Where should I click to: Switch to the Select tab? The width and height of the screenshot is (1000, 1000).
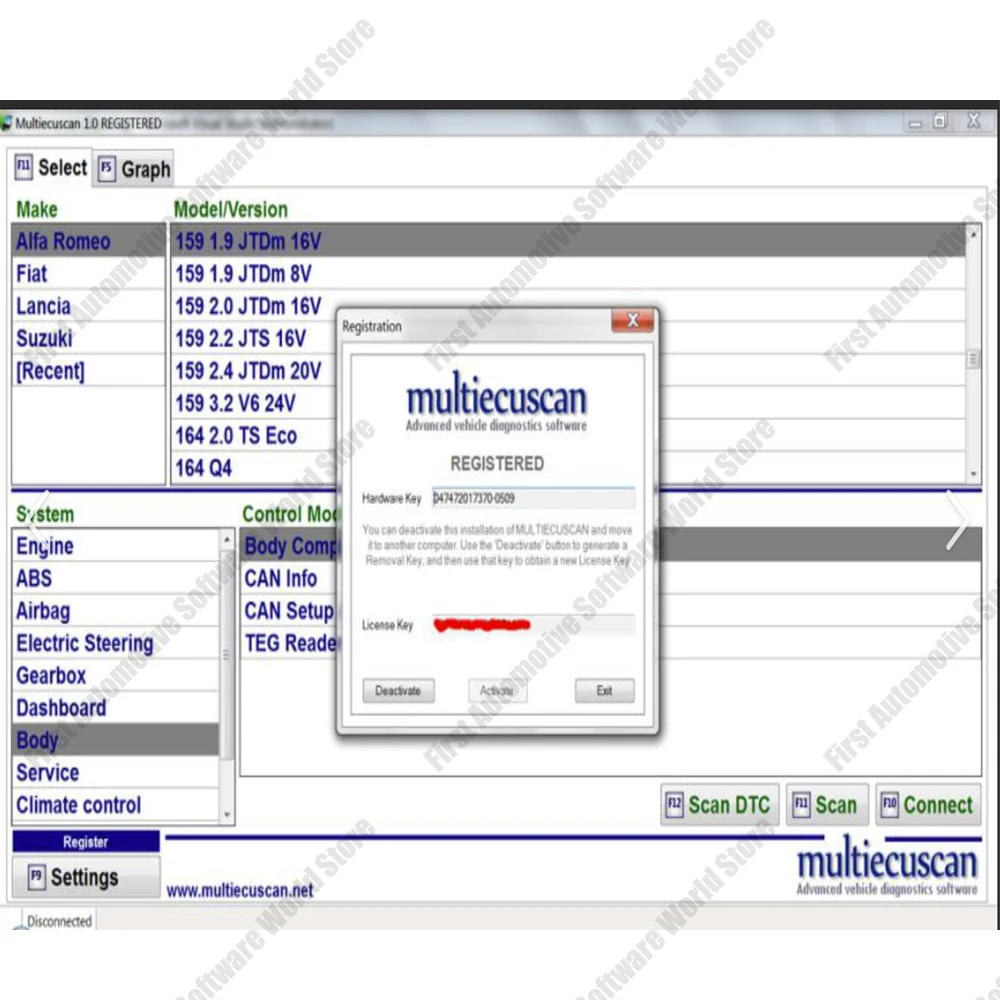pyautogui.click(x=50, y=168)
